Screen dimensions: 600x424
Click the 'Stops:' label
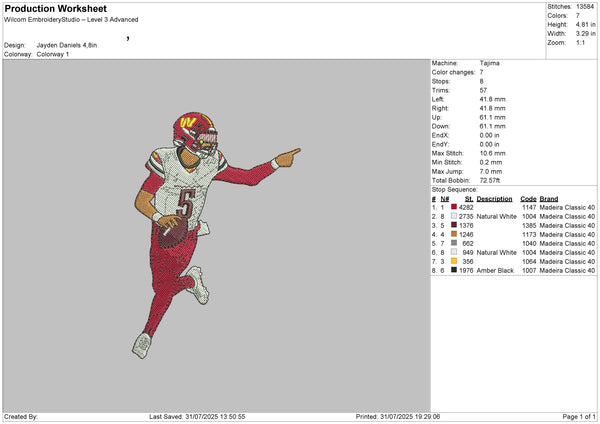[441, 81]
